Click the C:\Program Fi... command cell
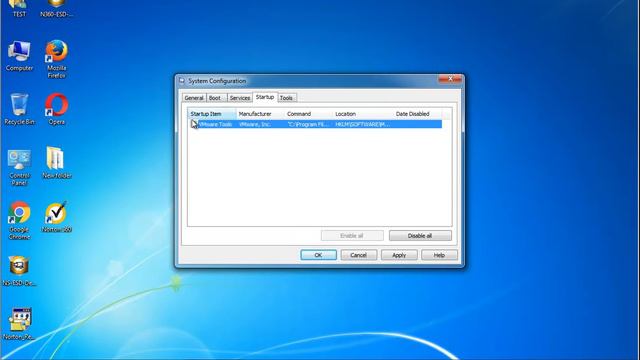Viewport: 640px width, 360px height. click(308, 124)
